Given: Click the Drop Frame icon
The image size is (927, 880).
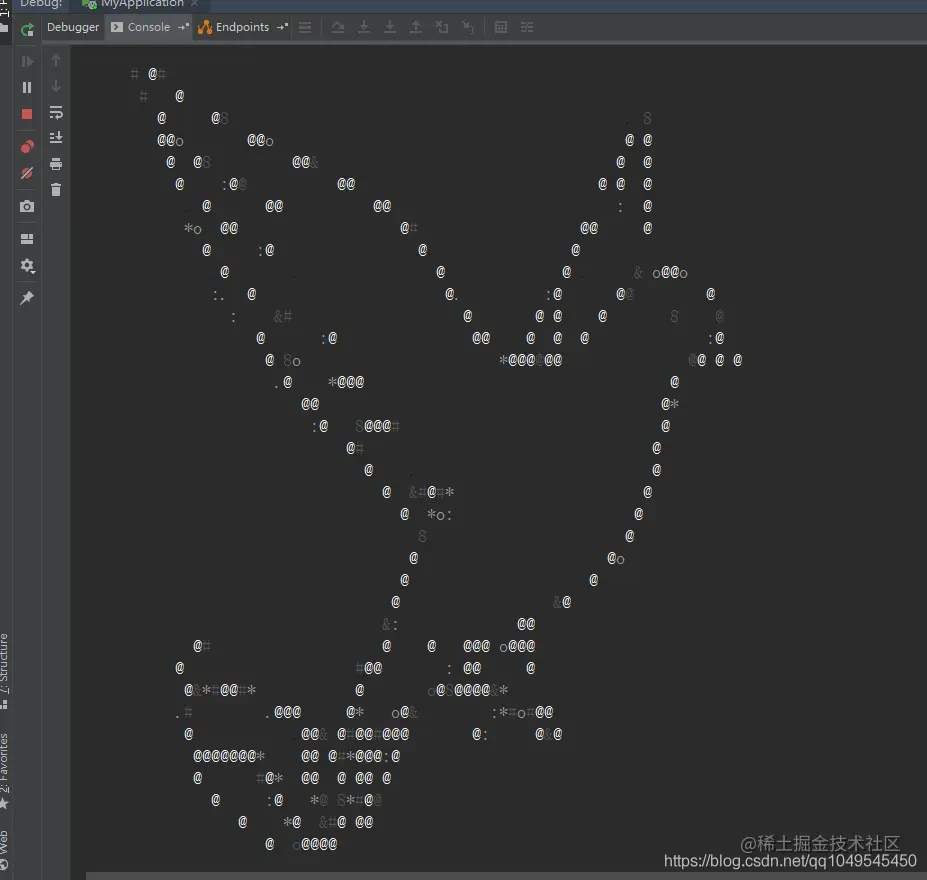Looking at the screenshot, I should [442, 27].
